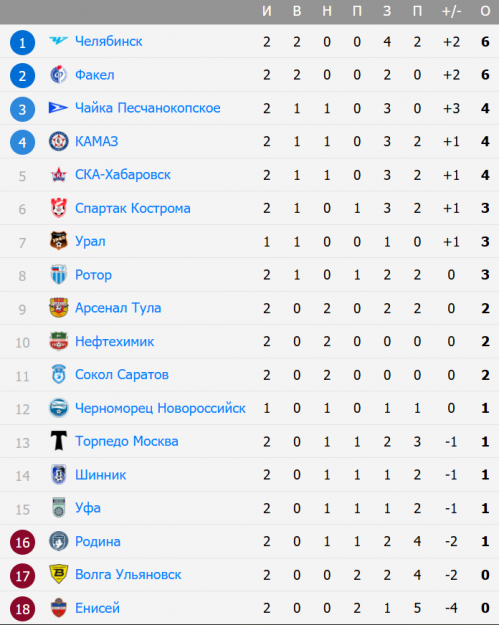This screenshot has height=625, width=499.
Task: Click the Ротор striped shield logo
Action: (x=58, y=274)
